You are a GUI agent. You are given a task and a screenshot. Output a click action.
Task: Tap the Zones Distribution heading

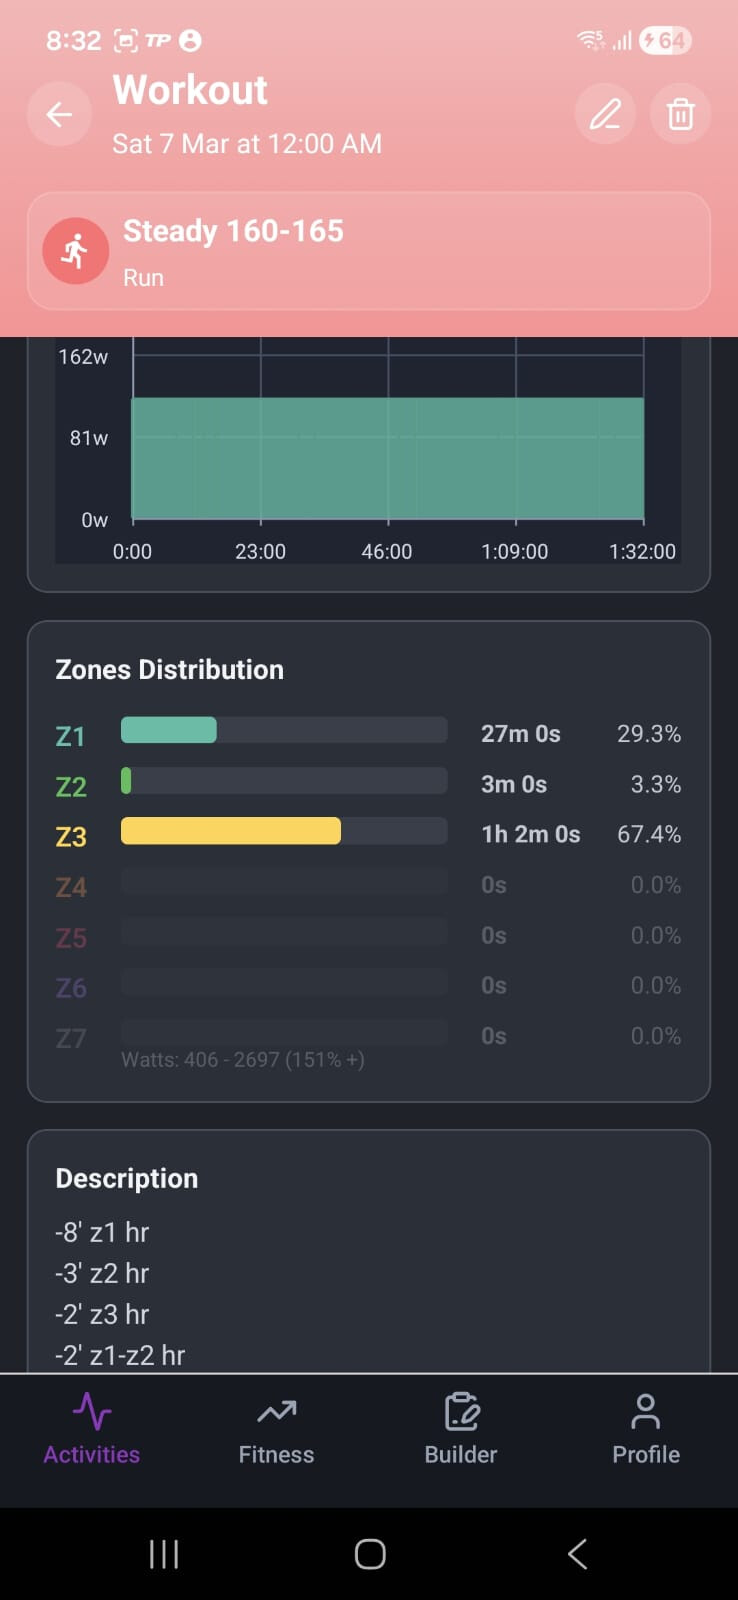(170, 669)
